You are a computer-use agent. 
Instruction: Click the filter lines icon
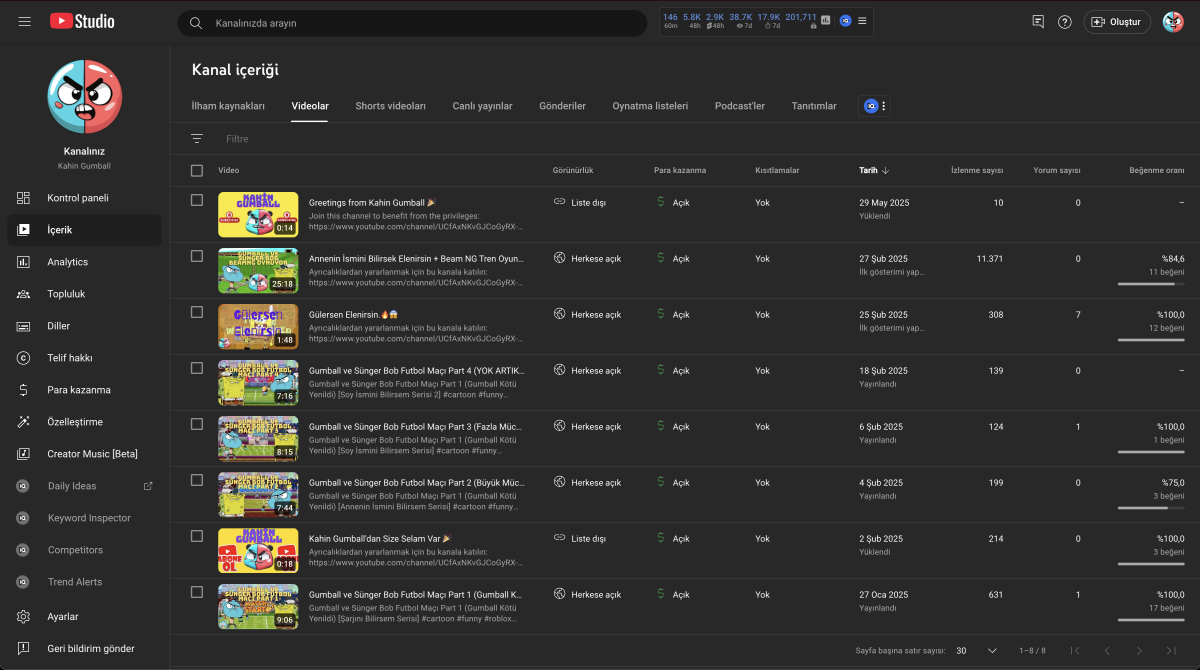[x=197, y=139]
